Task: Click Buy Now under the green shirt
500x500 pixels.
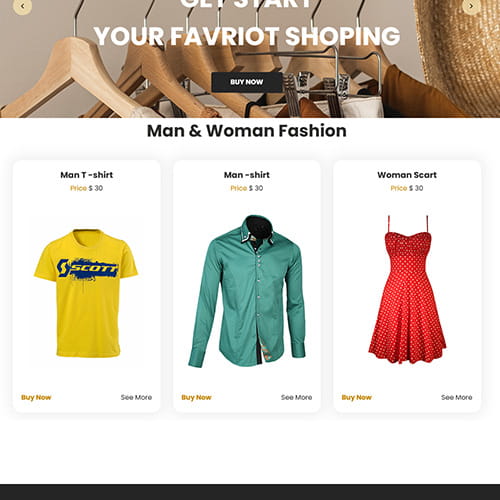Action: pyautogui.click(x=196, y=397)
